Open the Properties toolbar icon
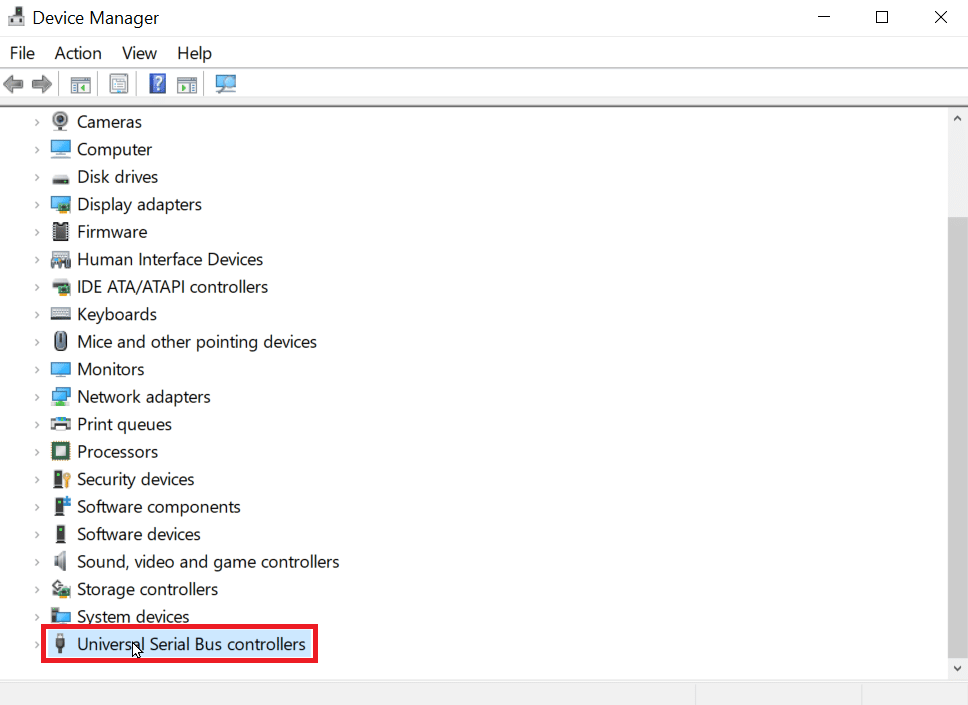The height and width of the screenshot is (705, 968). [x=119, y=84]
